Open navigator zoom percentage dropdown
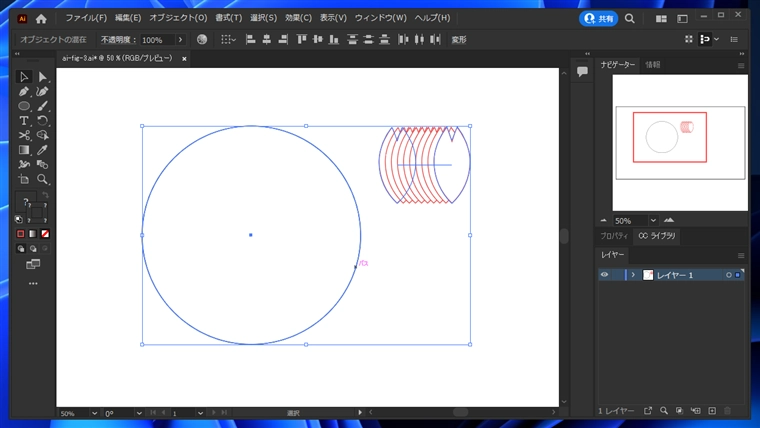Screen dimensions: 760x428 [653, 221]
